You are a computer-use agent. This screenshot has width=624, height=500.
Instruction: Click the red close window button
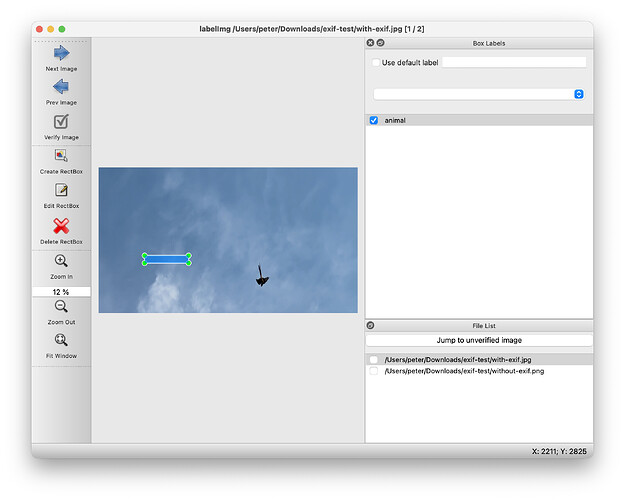[39, 29]
